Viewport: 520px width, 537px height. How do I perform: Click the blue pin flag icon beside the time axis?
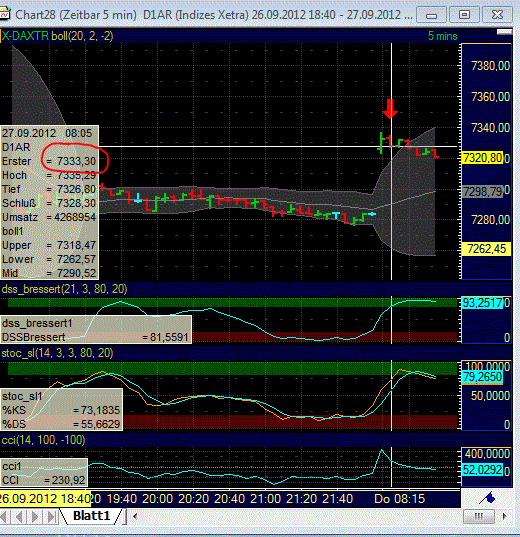[488, 498]
